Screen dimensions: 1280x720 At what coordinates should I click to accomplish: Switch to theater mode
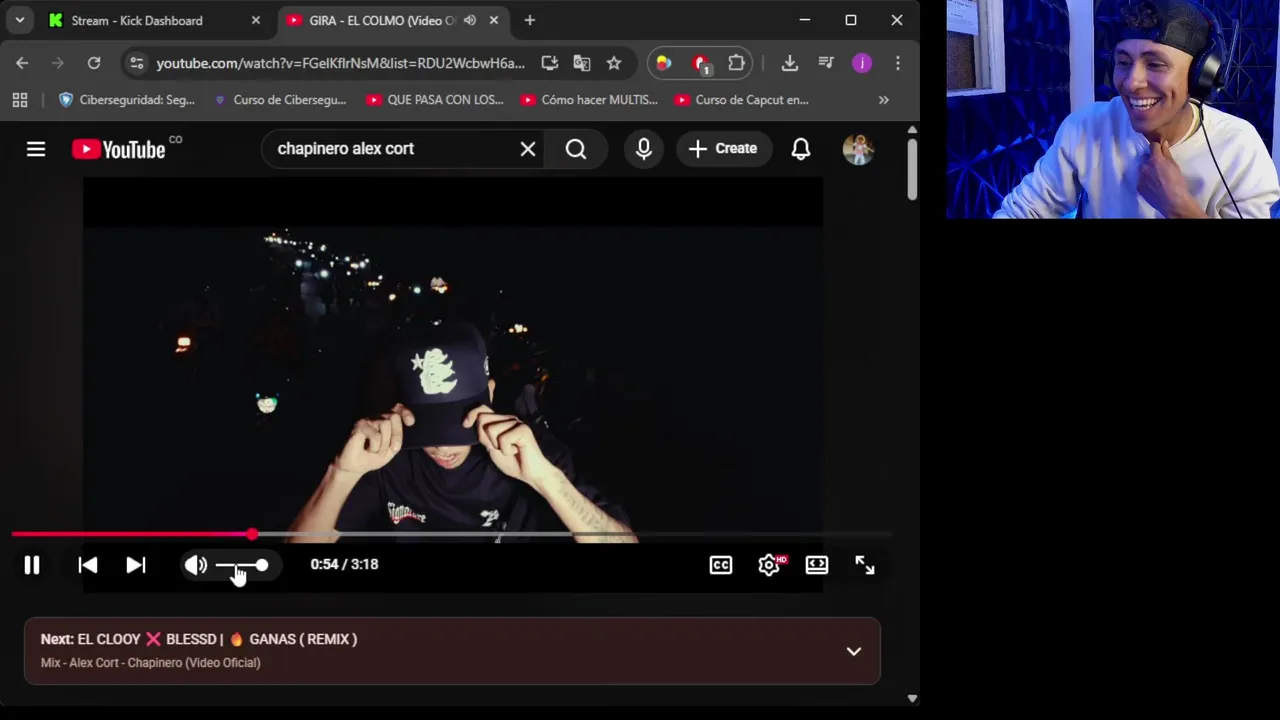tap(817, 565)
